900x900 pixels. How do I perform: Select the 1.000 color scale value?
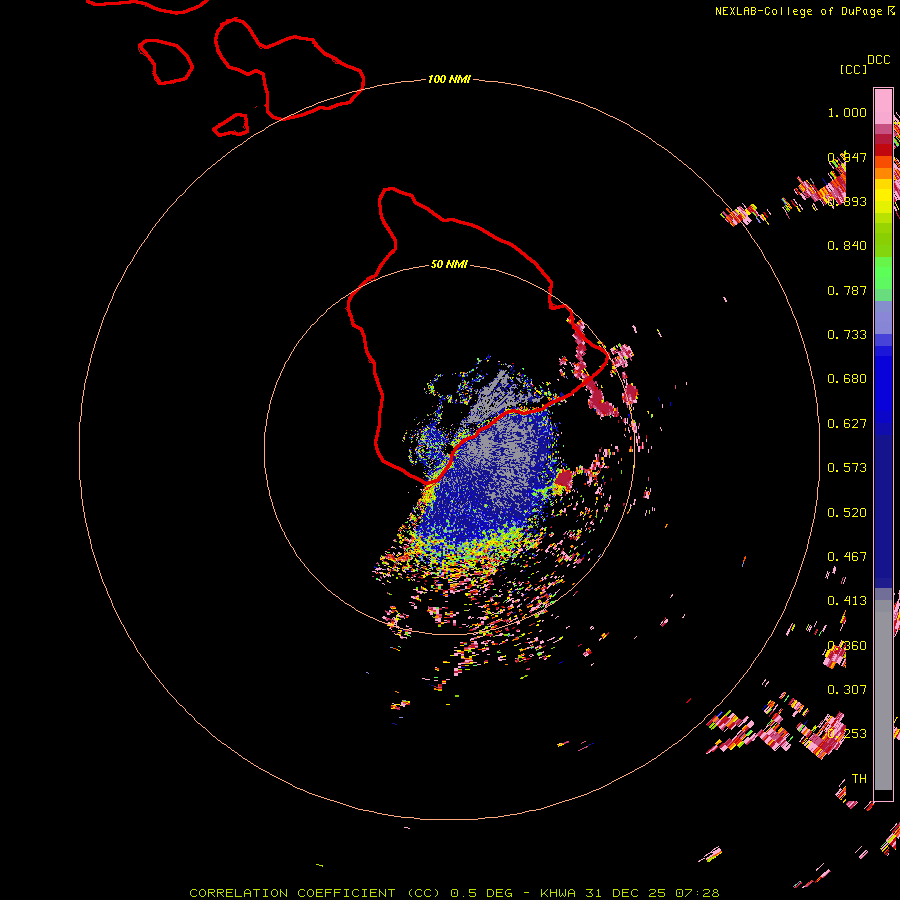847,112
